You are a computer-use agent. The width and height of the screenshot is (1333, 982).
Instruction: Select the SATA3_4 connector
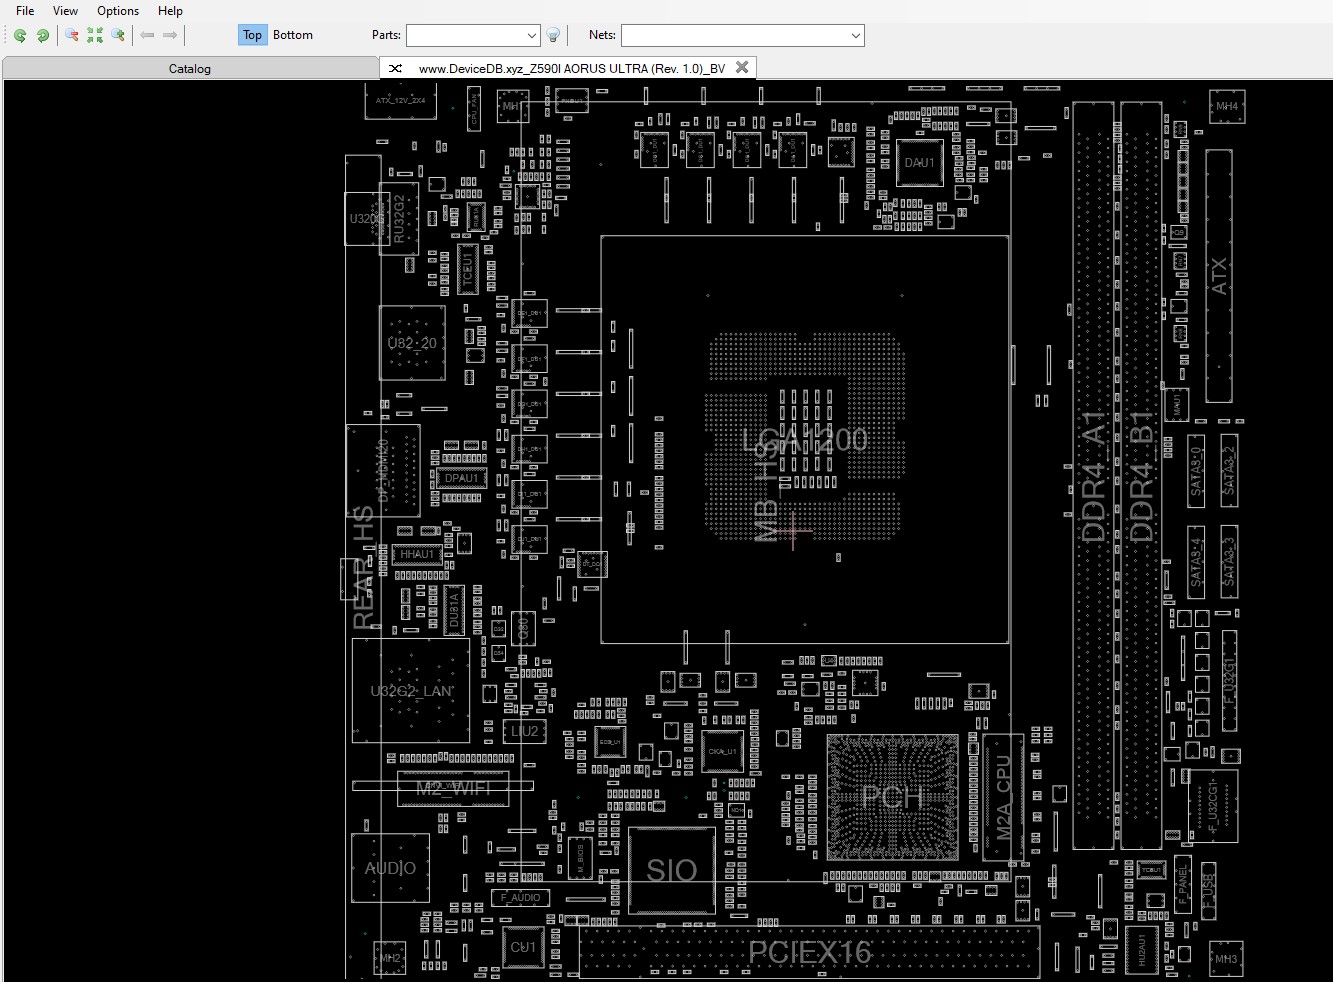pyautogui.click(x=1196, y=562)
